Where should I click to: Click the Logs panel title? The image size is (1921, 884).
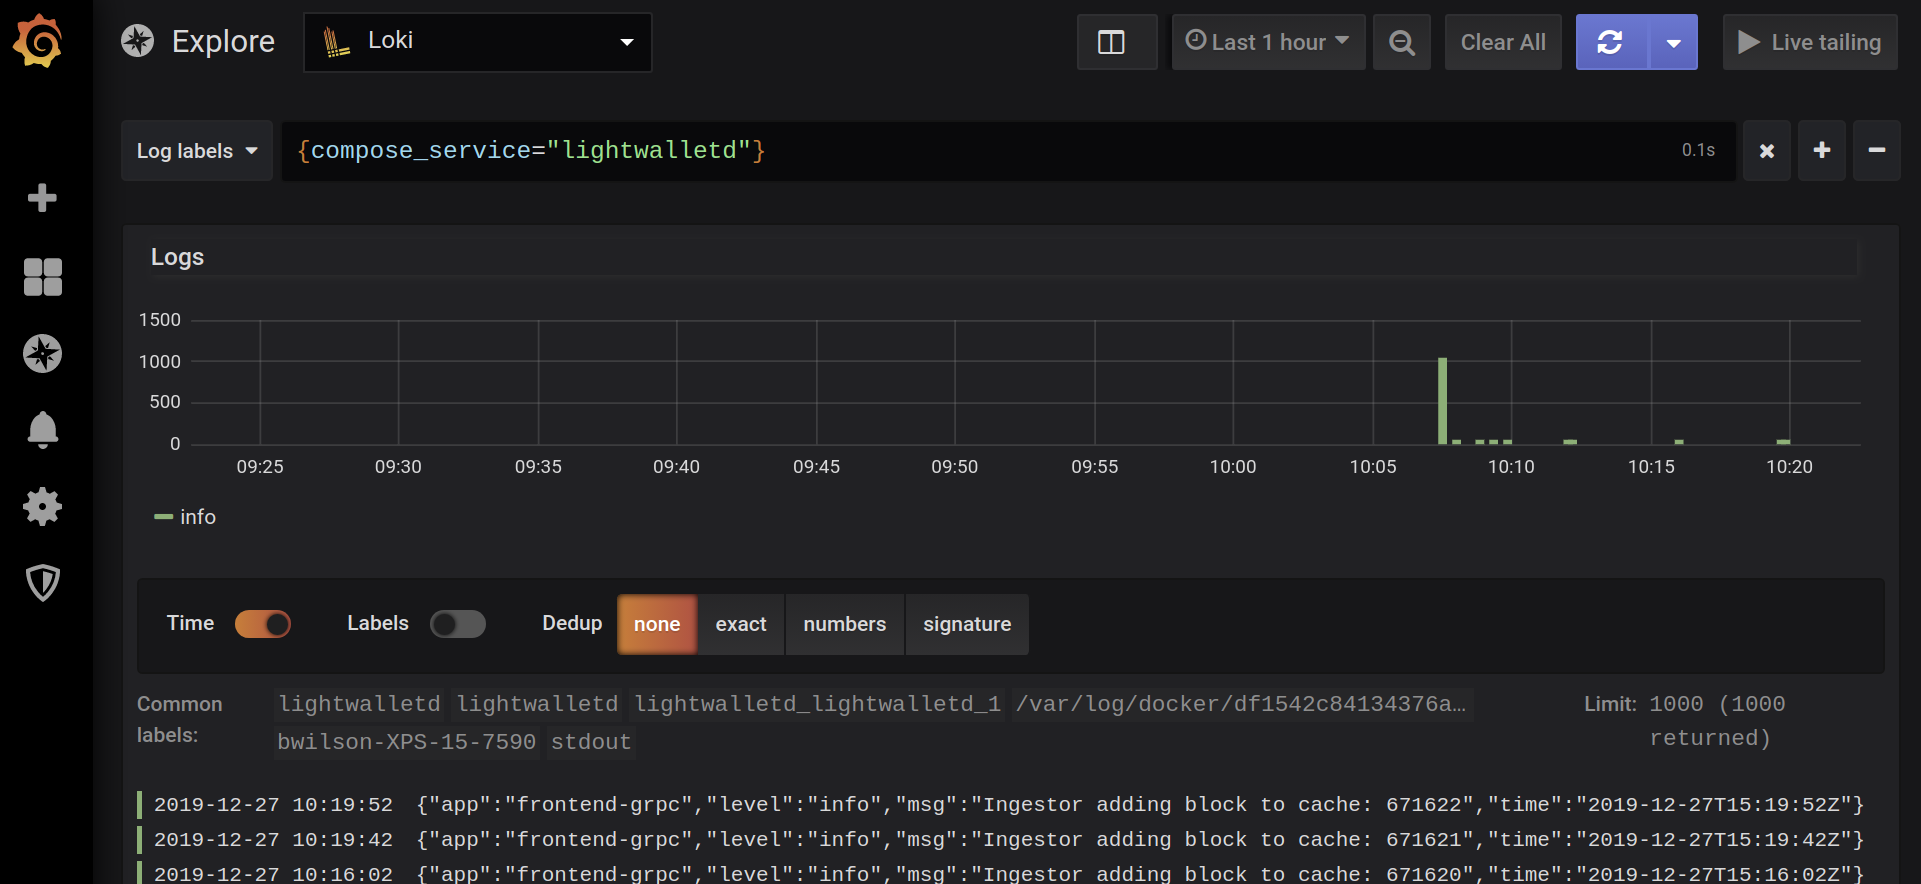(177, 257)
